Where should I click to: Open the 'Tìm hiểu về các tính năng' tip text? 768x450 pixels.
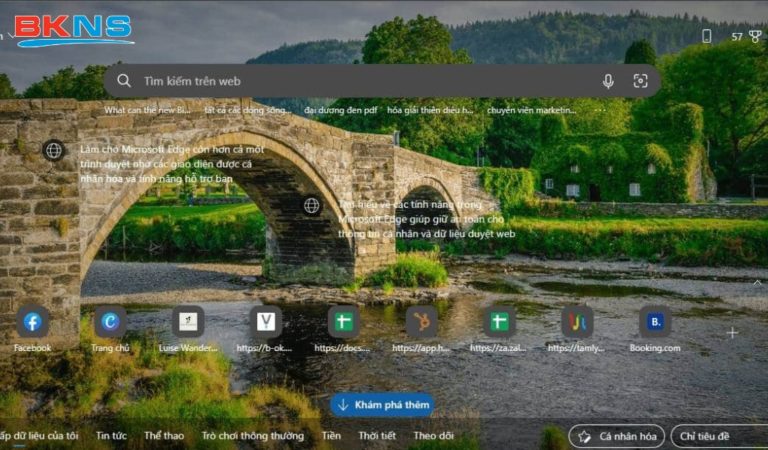pos(427,219)
